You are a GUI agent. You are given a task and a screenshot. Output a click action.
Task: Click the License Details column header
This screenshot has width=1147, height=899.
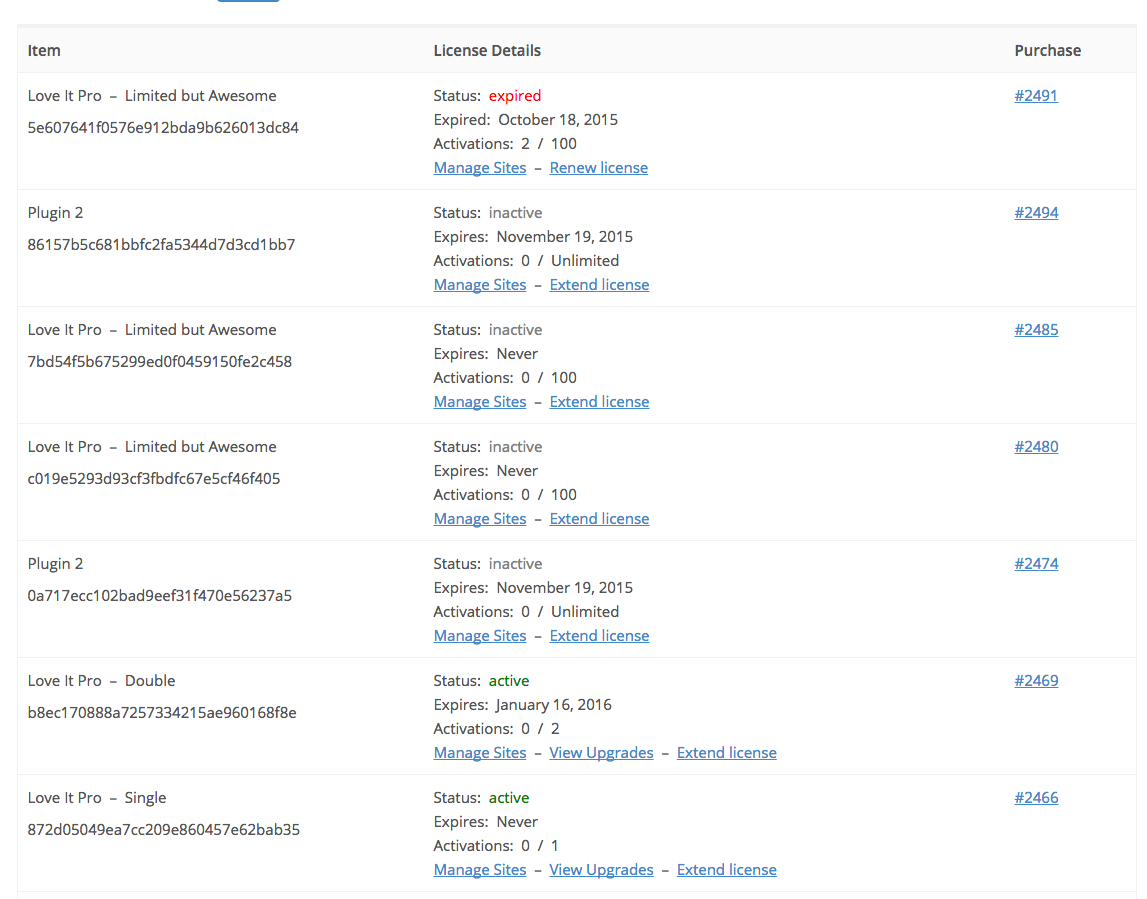click(x=487, y=50)
